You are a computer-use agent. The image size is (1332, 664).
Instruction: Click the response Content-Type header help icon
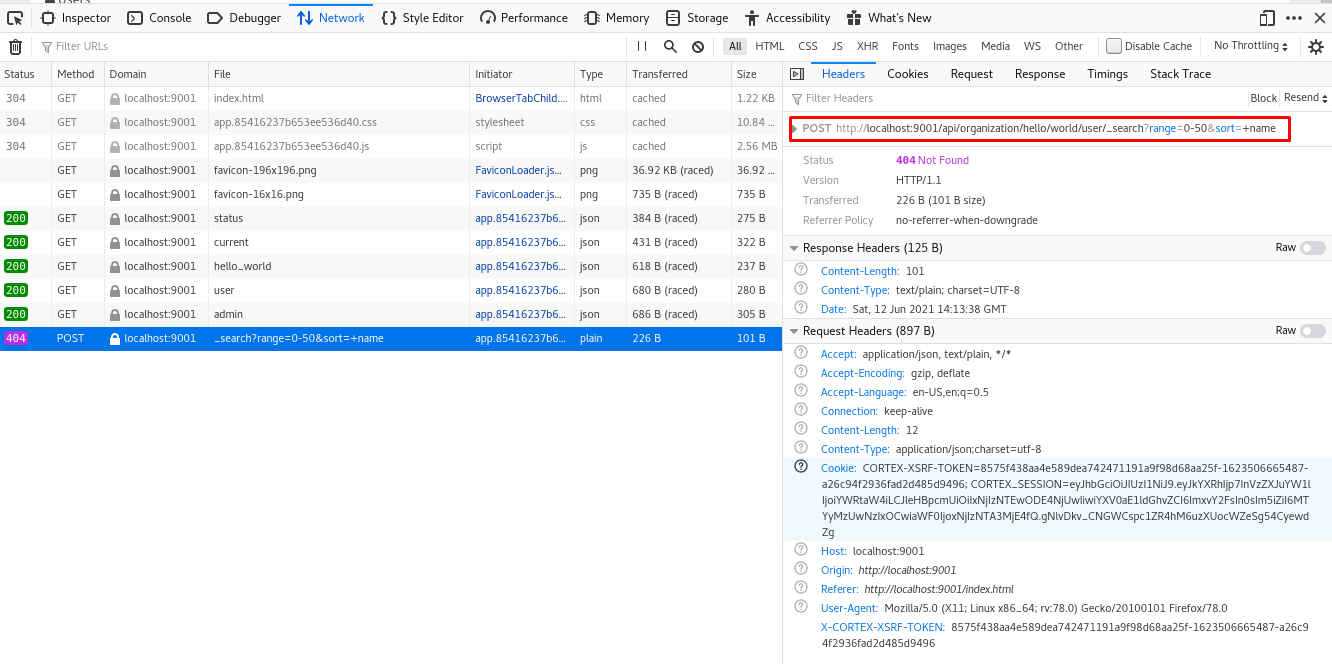point(800,290)
